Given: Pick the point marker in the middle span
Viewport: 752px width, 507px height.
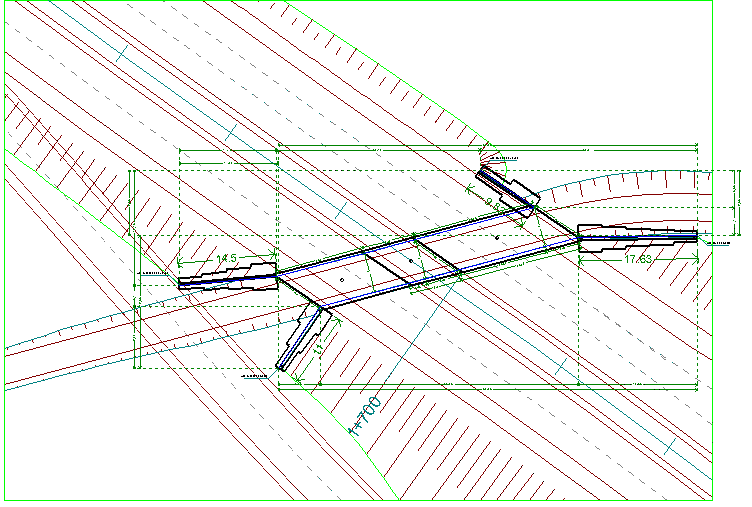Looking at the screenshot, I should (411, 262).
